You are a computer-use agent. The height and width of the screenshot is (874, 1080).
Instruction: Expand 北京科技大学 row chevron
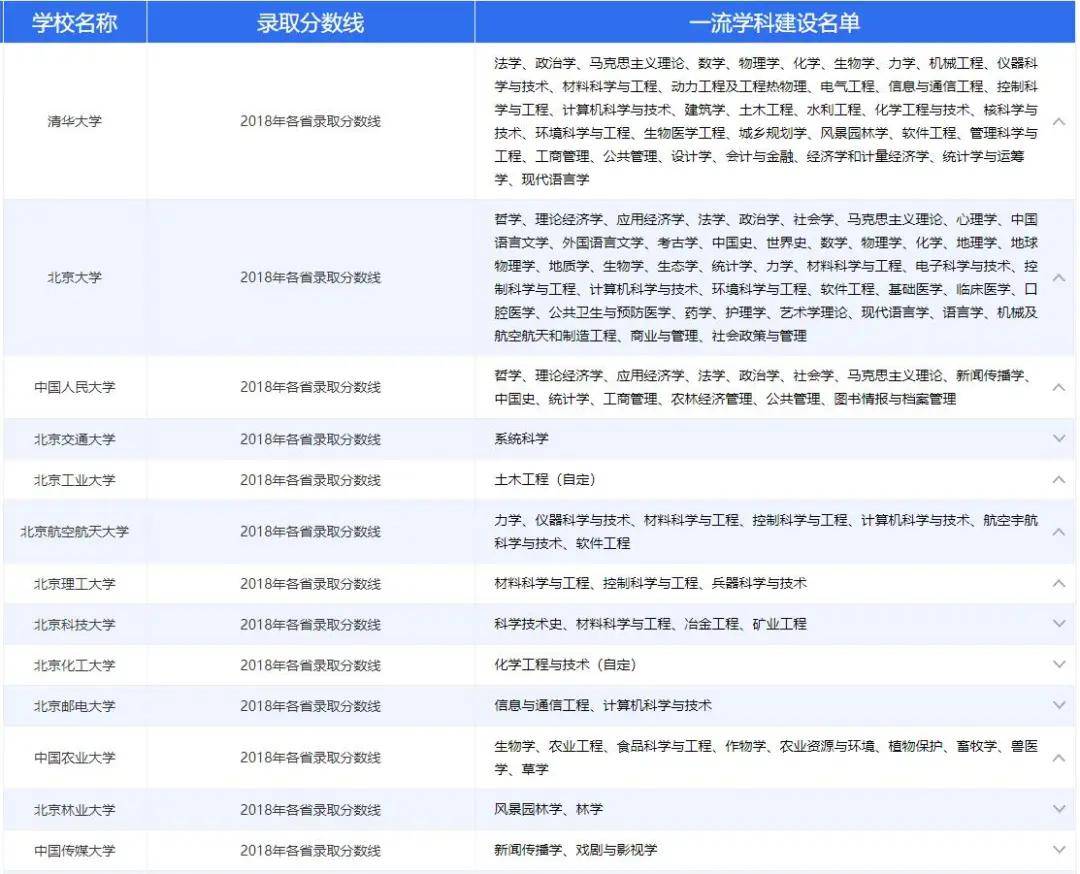[1059, 624]
